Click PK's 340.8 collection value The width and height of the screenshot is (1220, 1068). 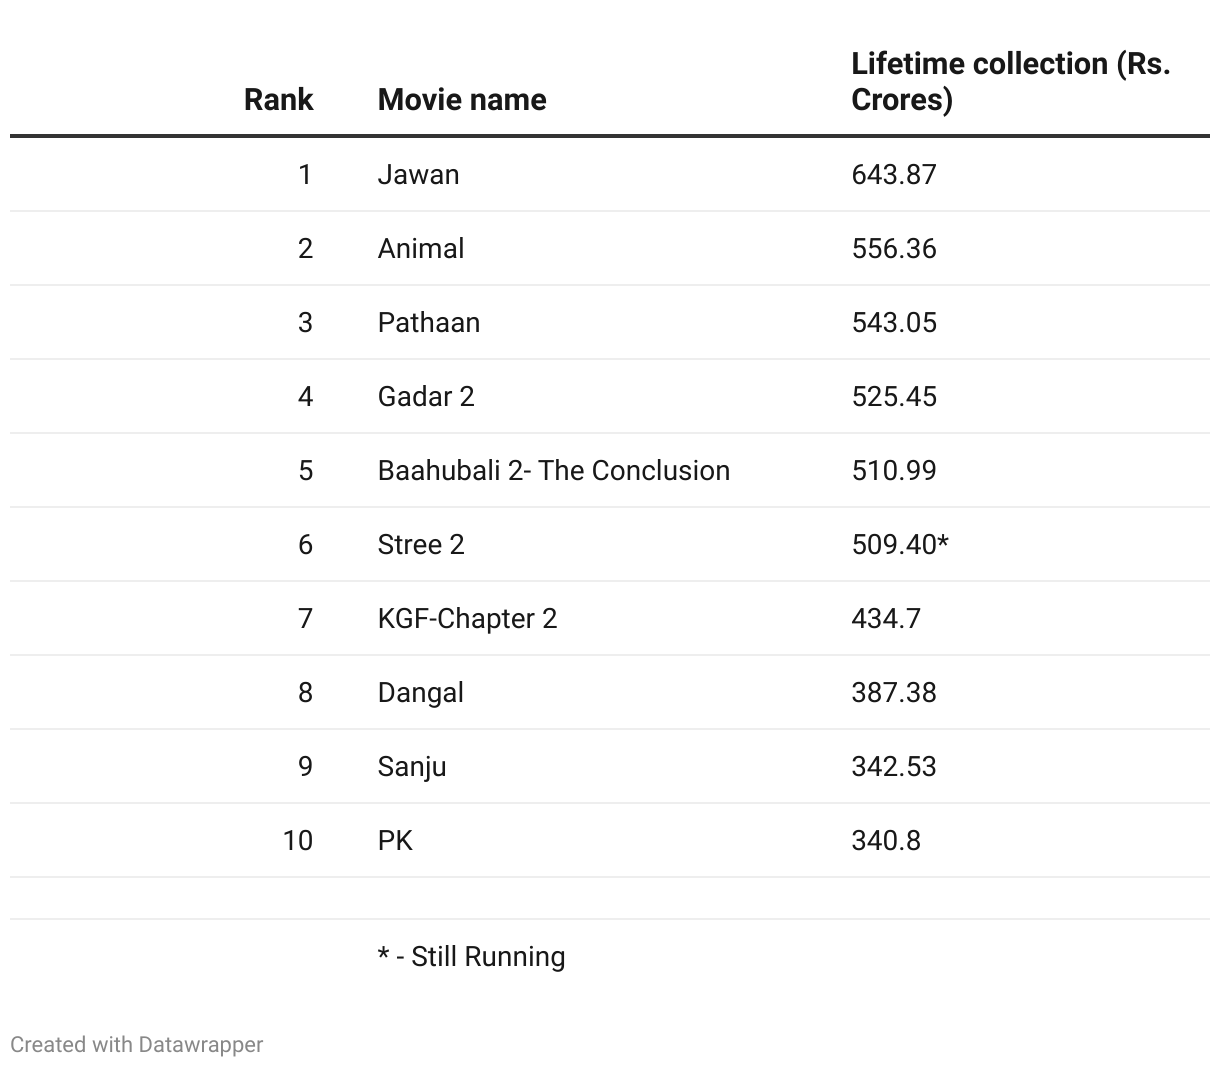click(886, 840)
